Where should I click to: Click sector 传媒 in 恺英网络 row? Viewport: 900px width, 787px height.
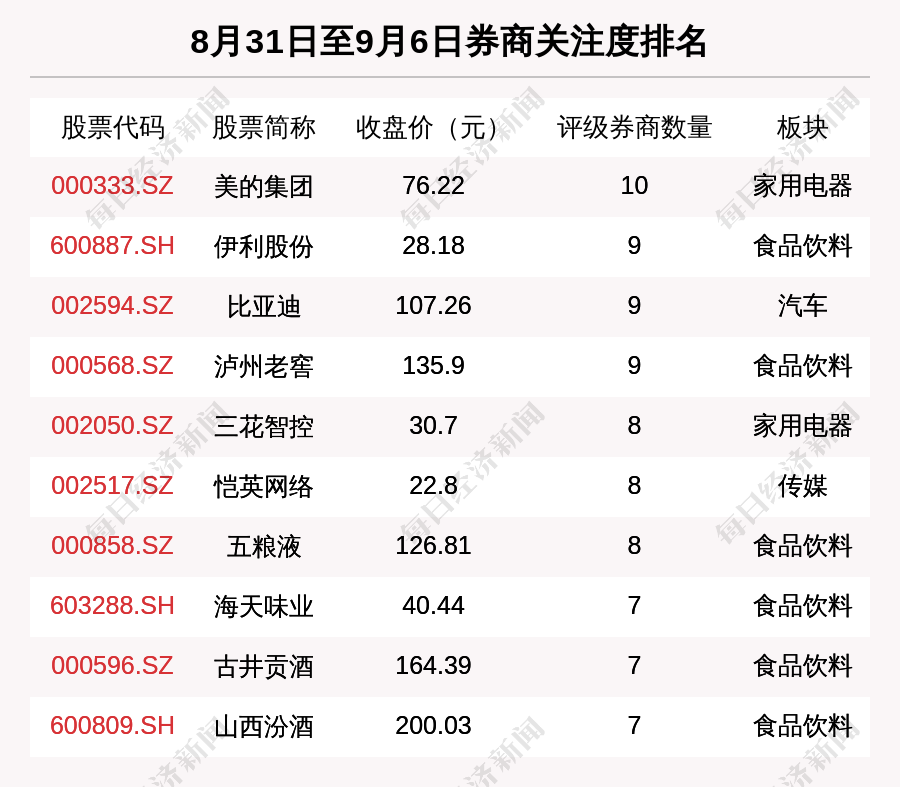pyautogui.click(x=802, y=486)
